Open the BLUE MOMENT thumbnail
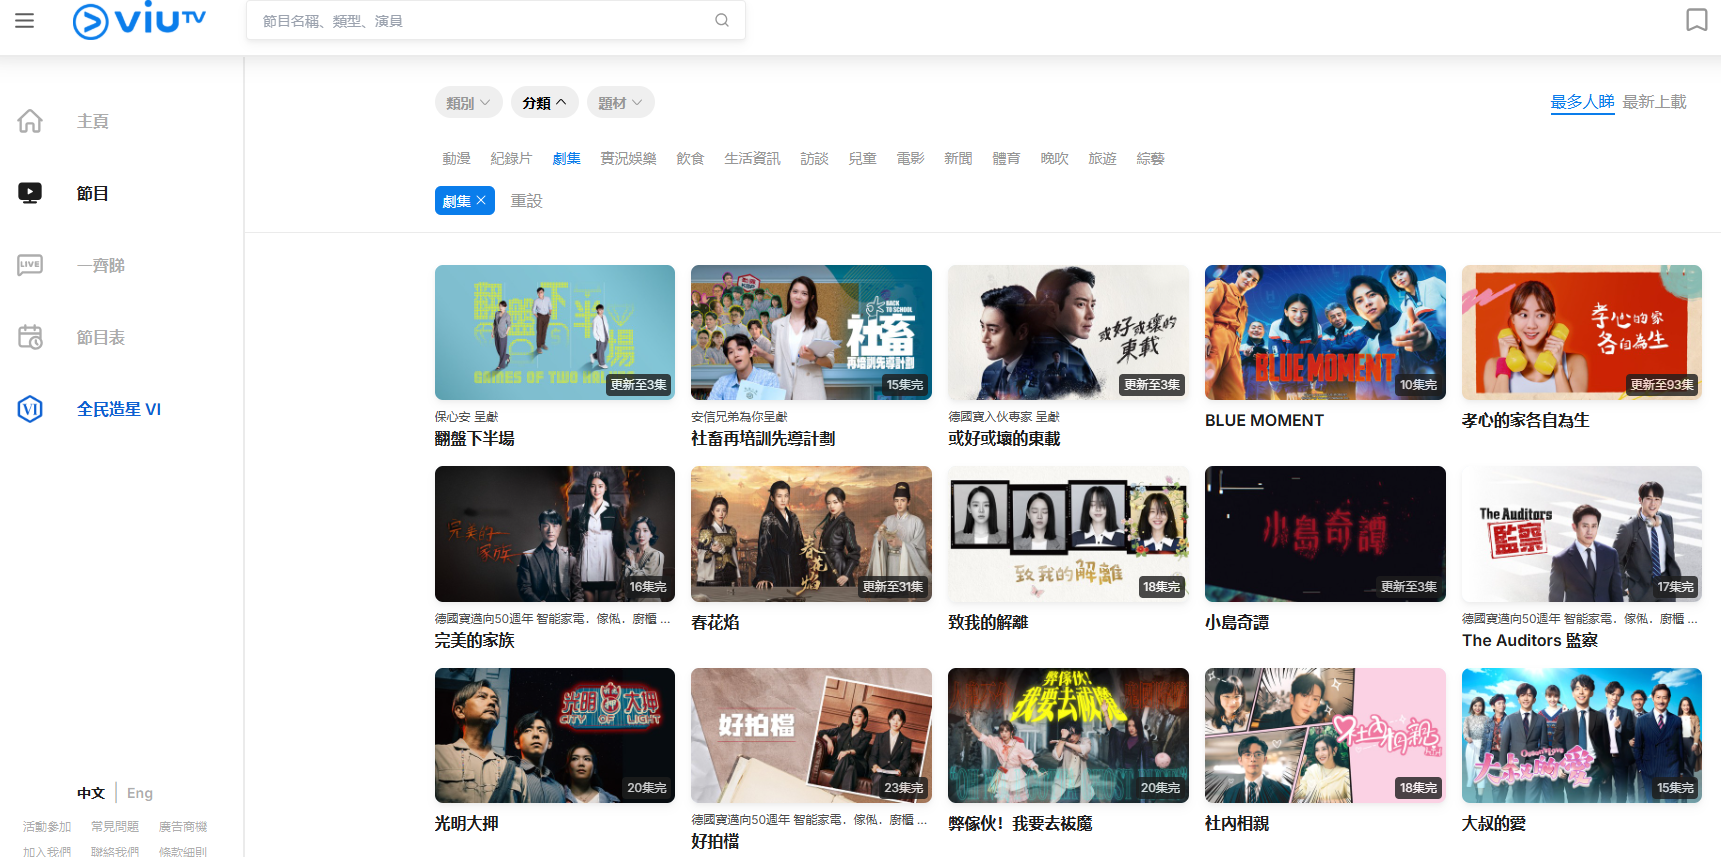 point(1325,332)
